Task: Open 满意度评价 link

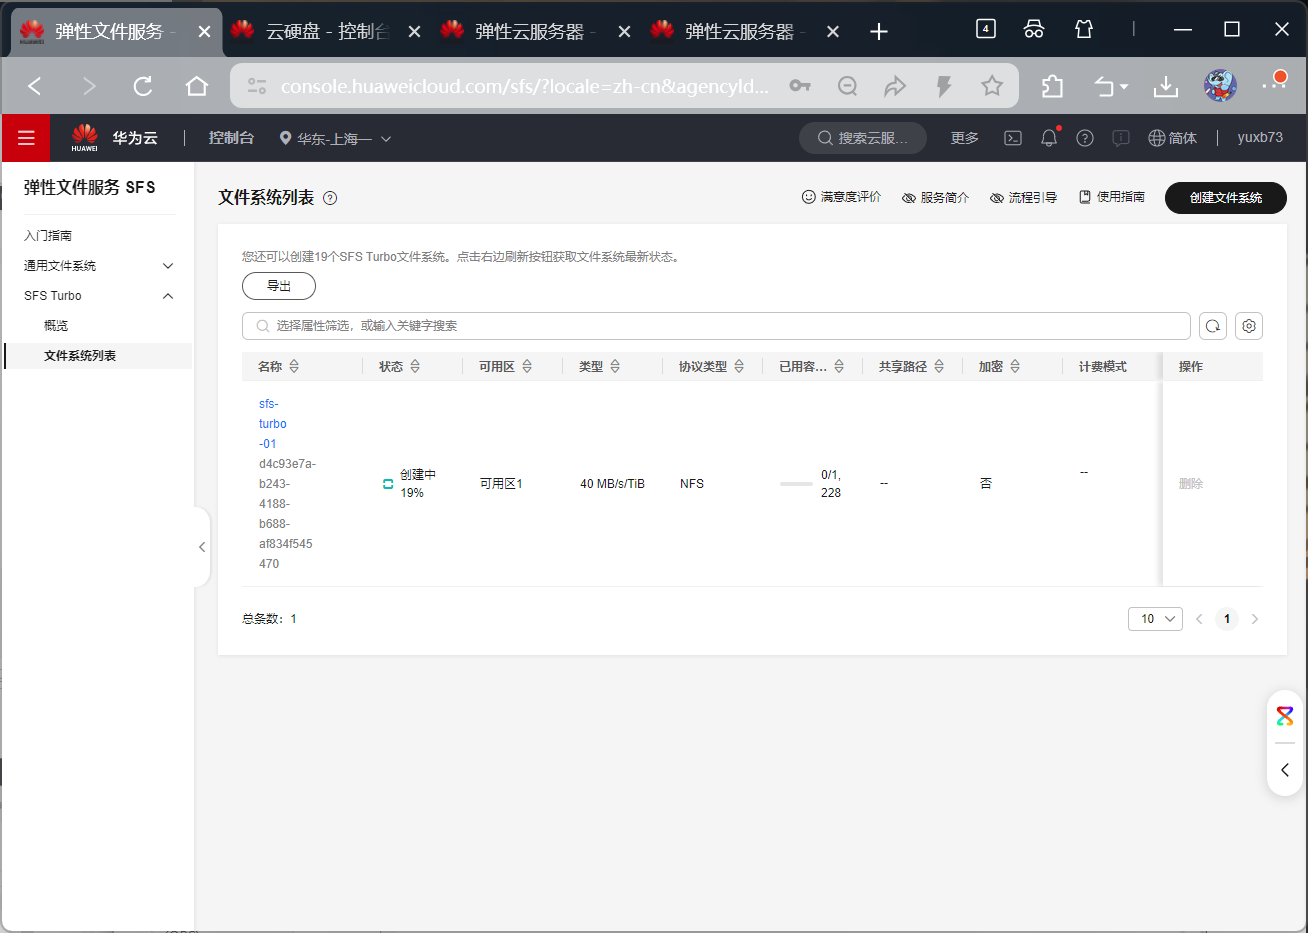Action: click(x=841, y=197)
